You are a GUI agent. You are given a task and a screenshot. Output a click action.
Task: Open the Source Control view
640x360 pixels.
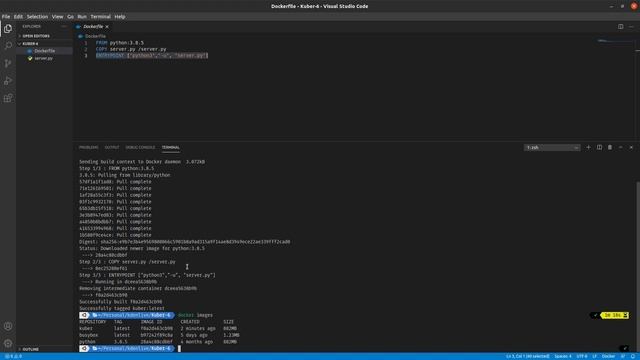pyautogui.click(x=8, y=63)
